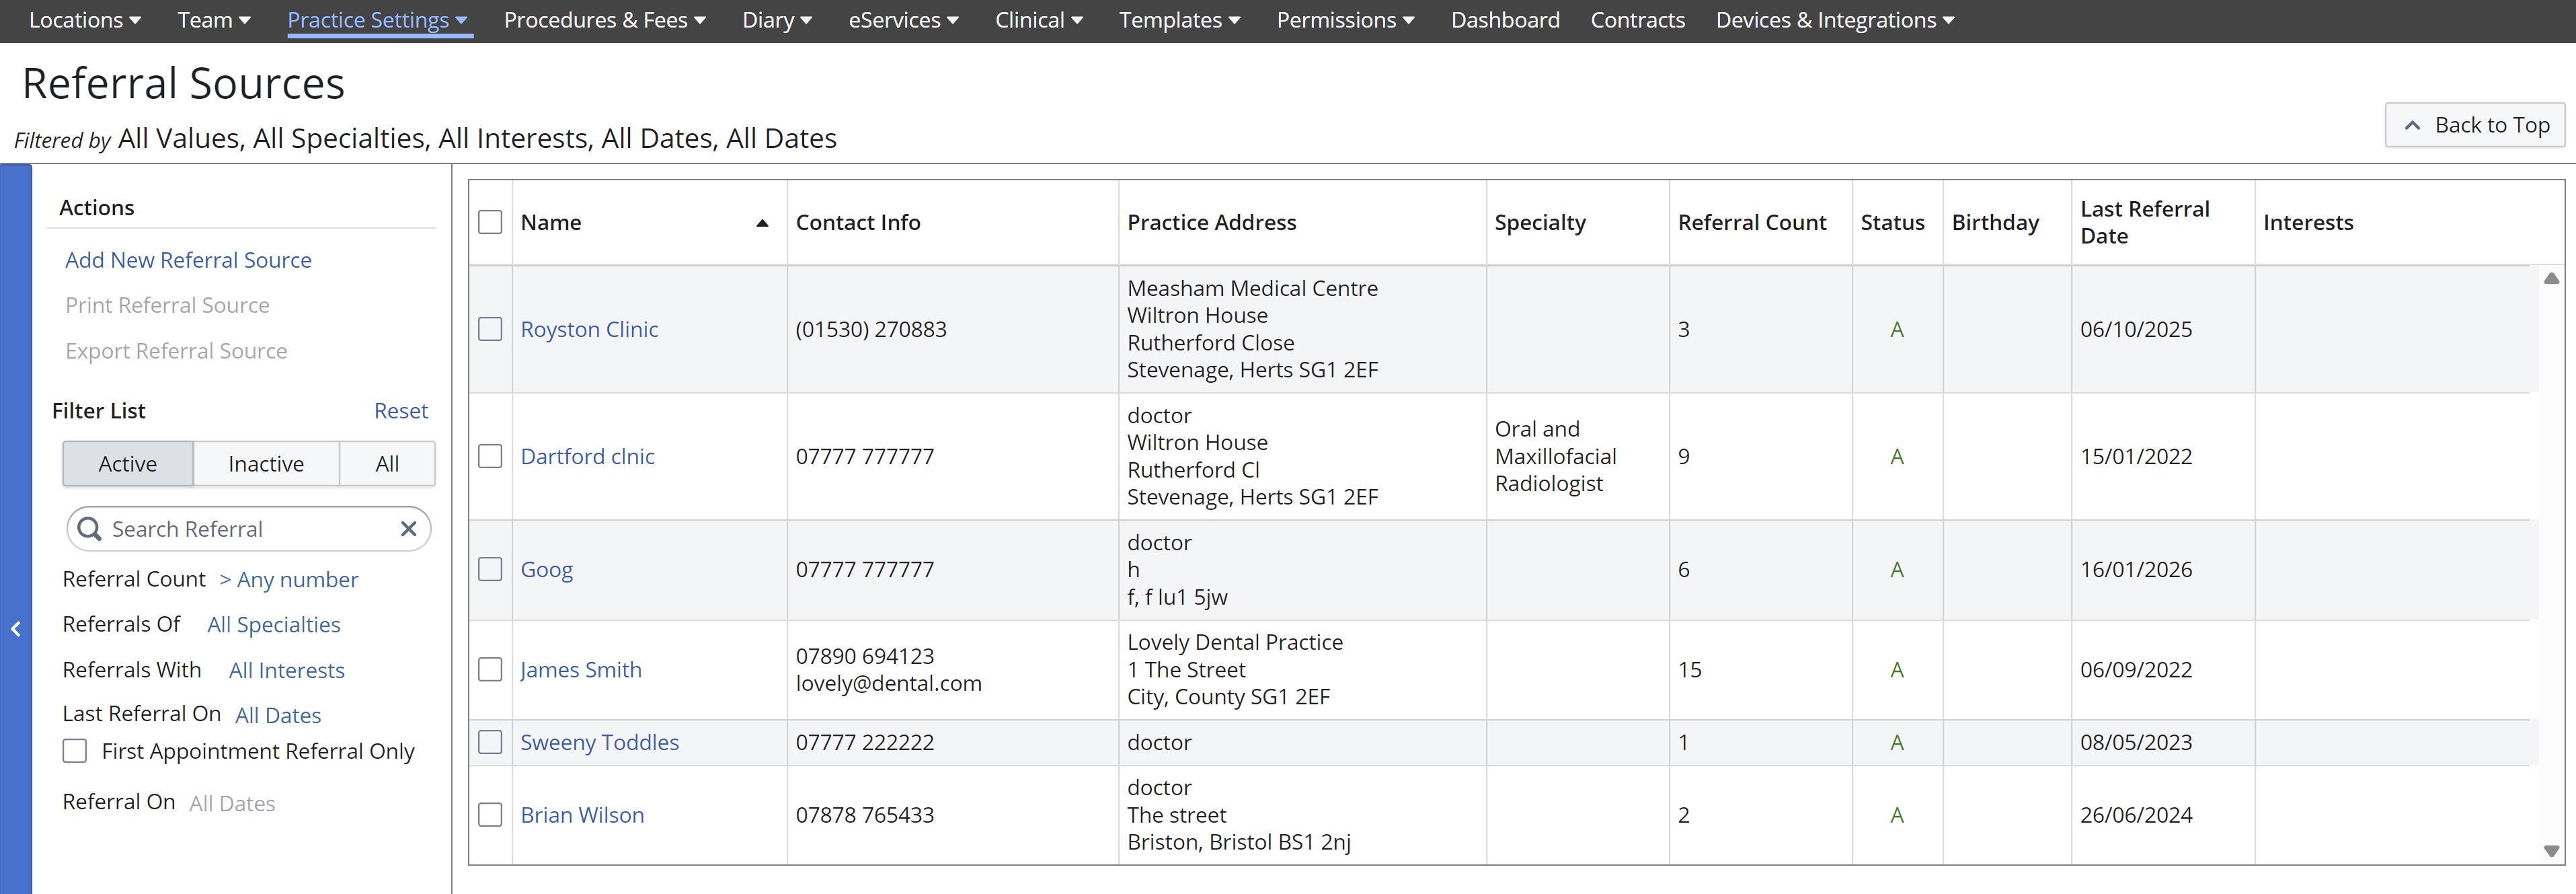The width and height of the screenshot is (2576, 894).
Task: Tick the select-all checkbox in the table header
Action: point(490,222)
